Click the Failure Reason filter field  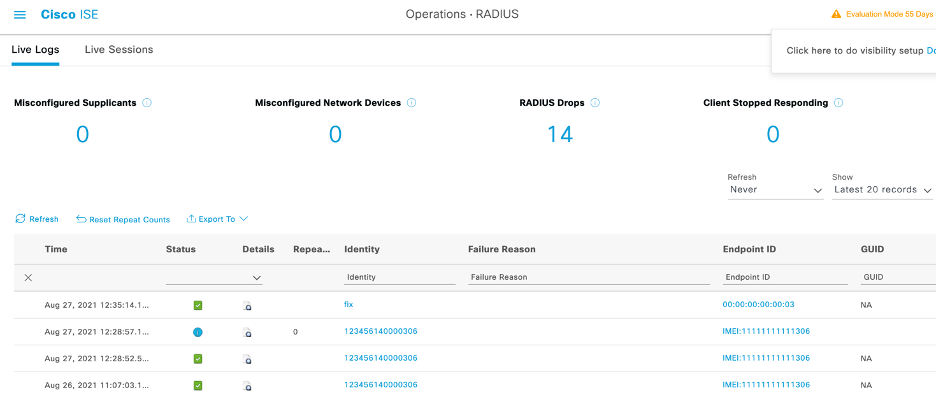tap(589, 277)
